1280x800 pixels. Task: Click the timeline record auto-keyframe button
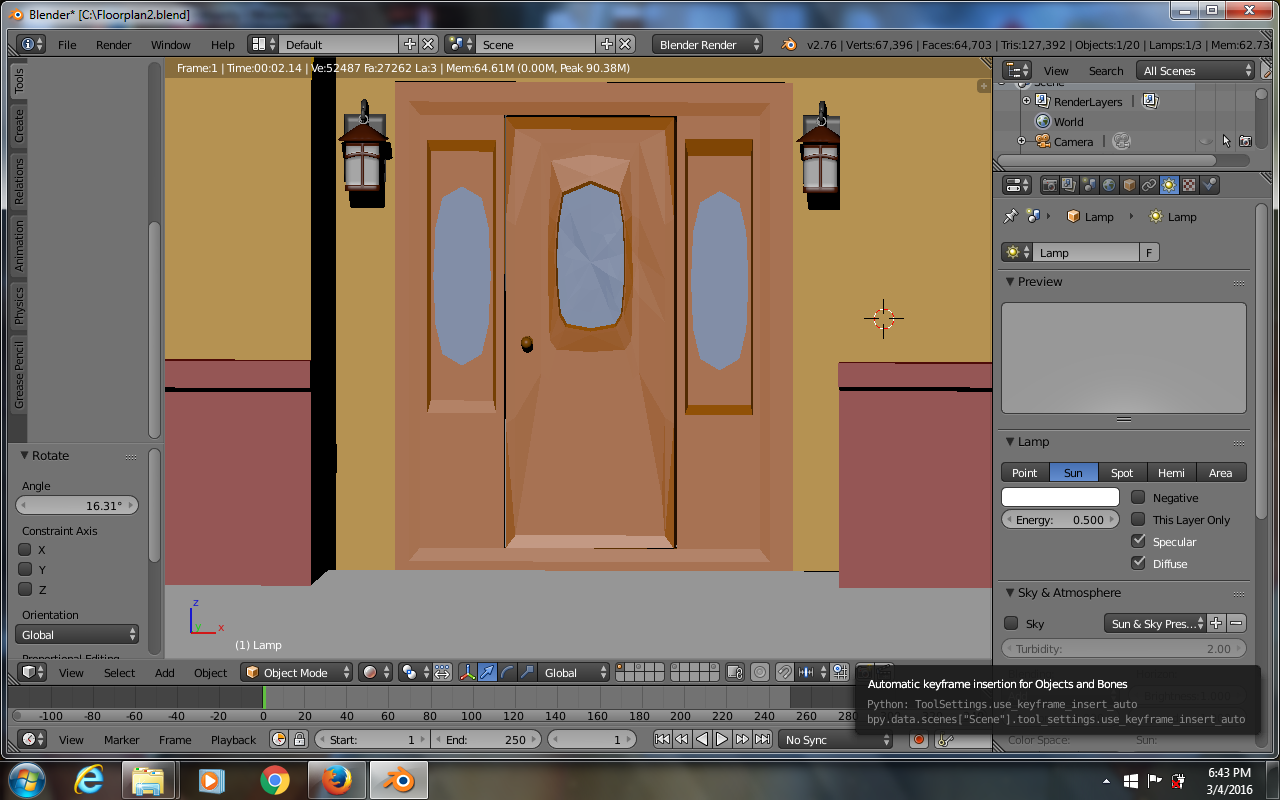919,740
